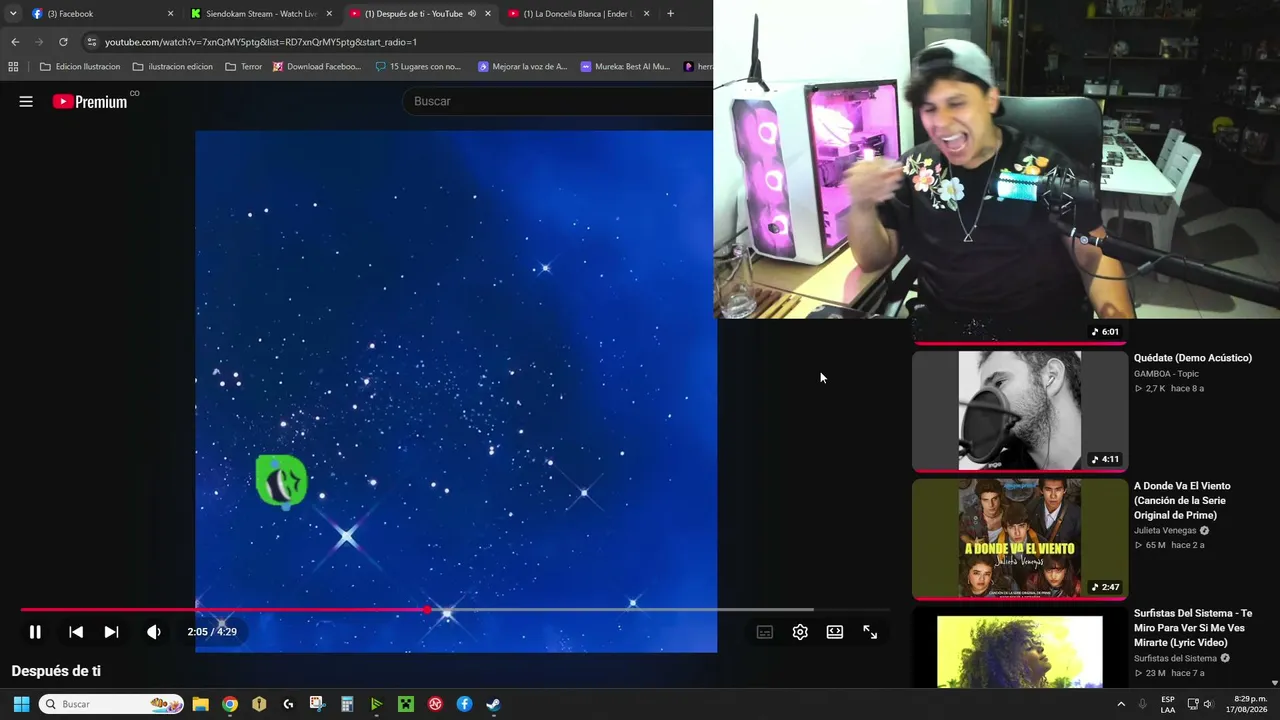Viewport: 1280px width, 720px height.
Task: Open the Download Facebook bookmark
Action: tap(317, 67)
